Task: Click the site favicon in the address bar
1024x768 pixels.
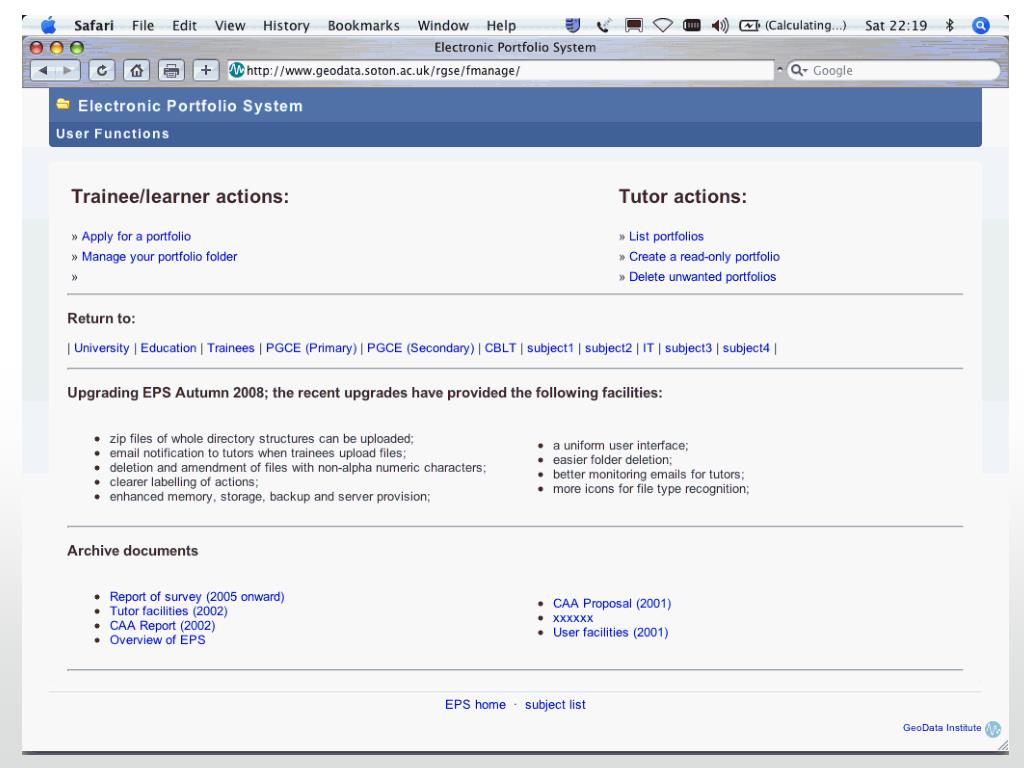Action: point(236,70)
